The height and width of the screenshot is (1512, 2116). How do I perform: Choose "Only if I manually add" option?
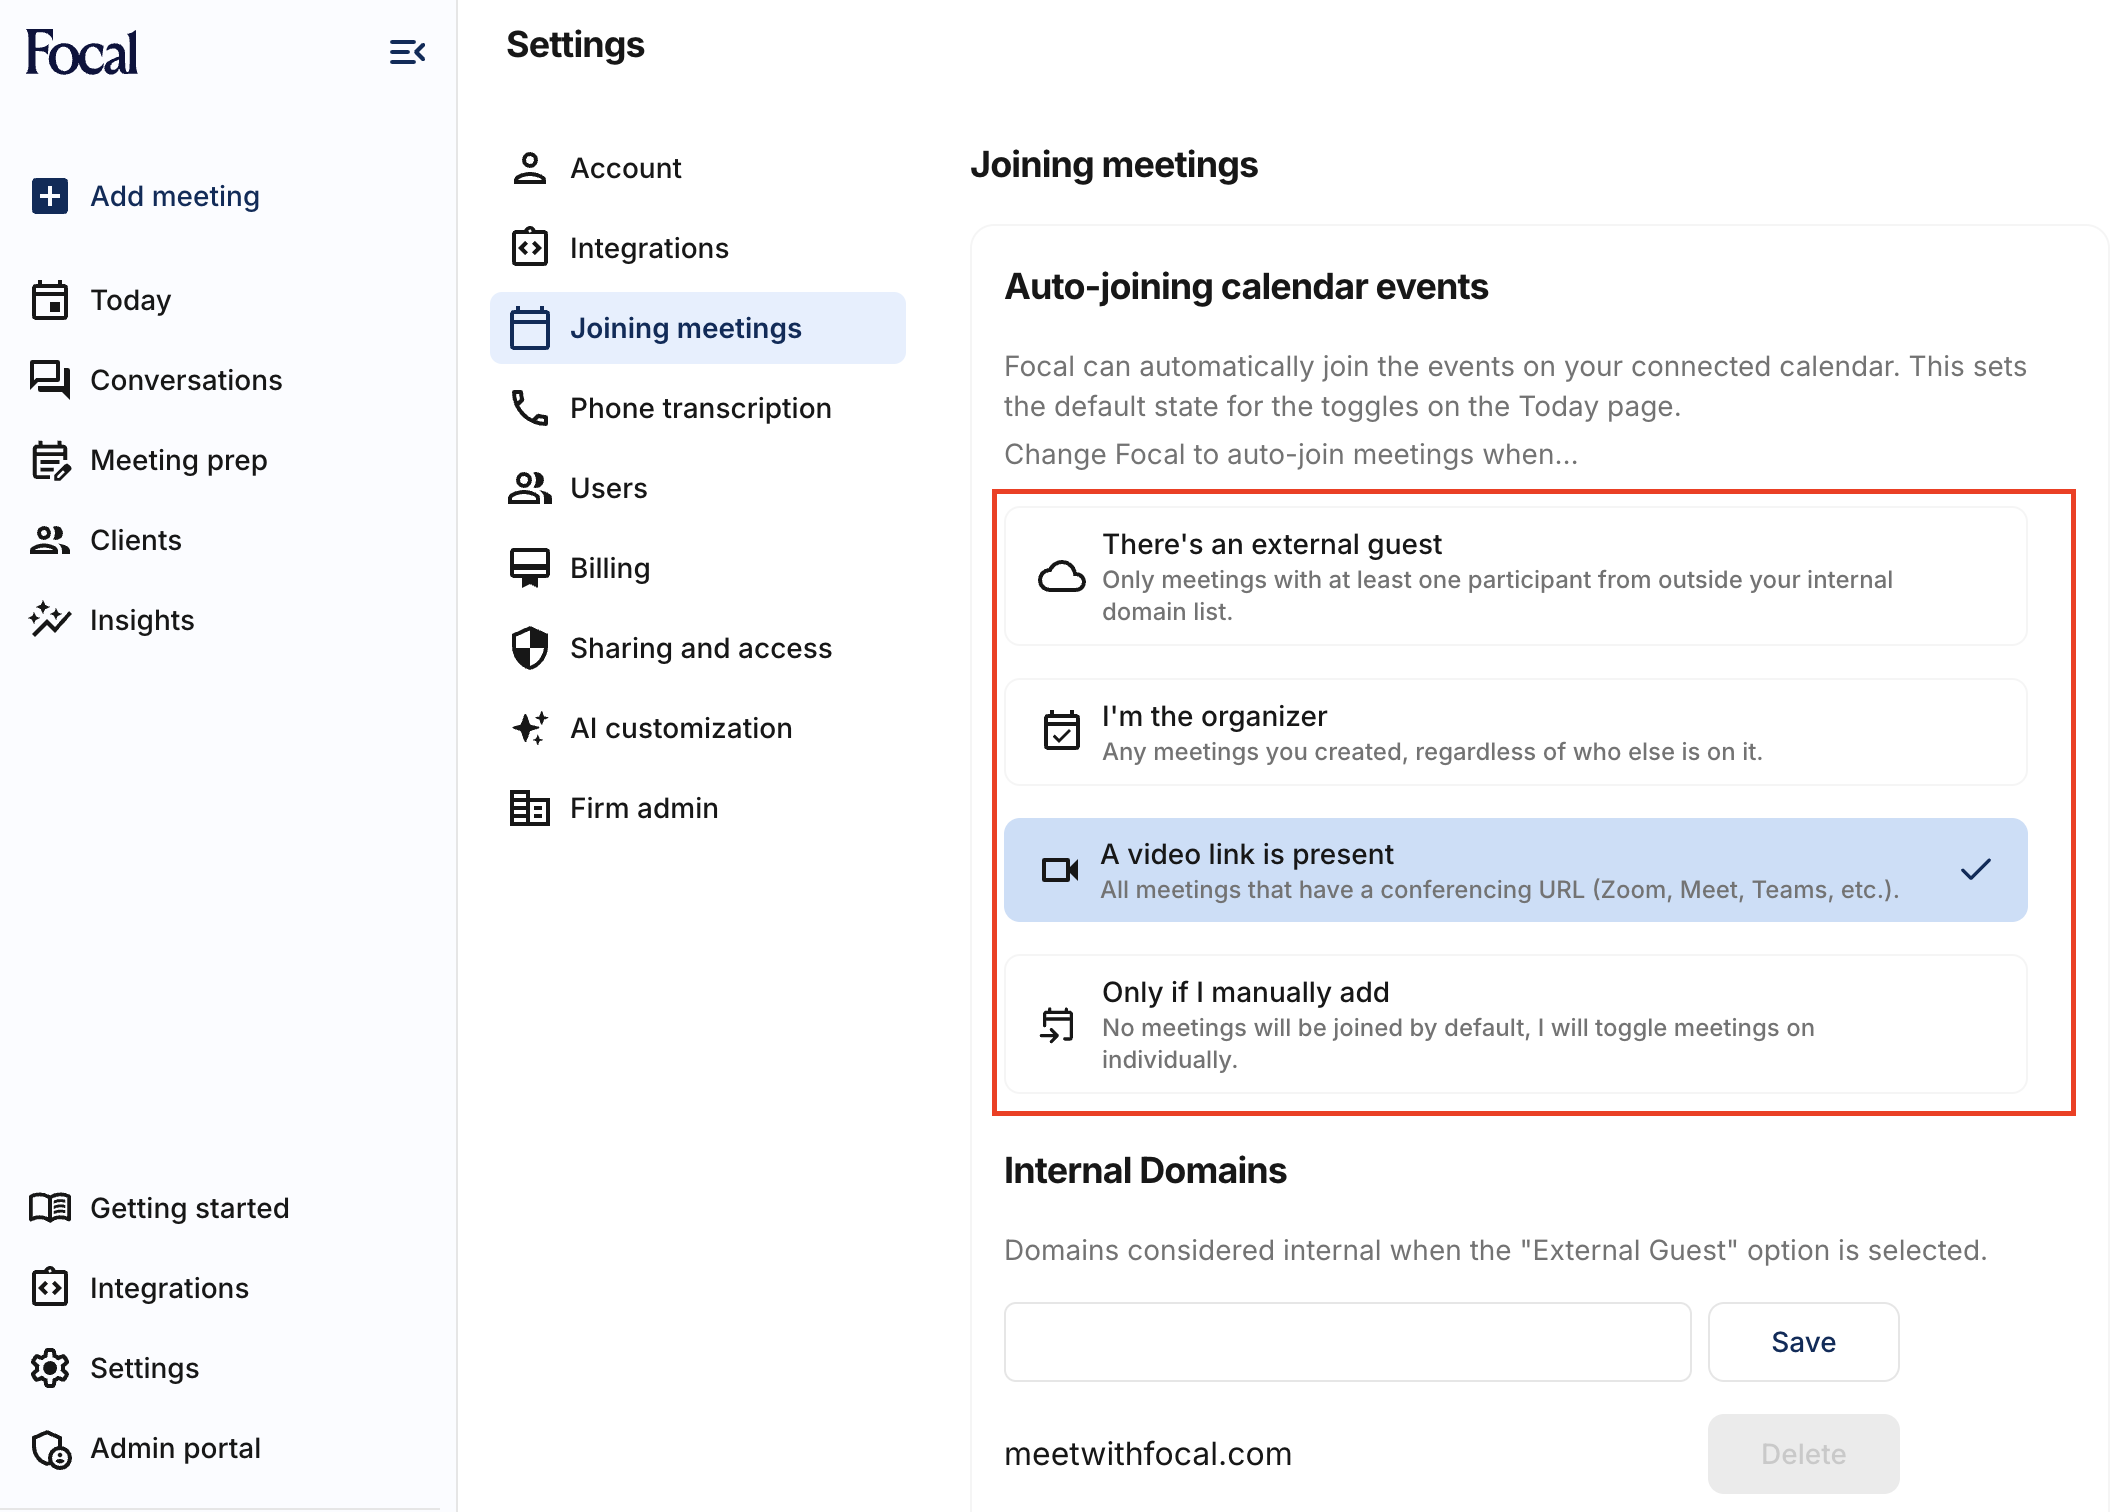(x=1515, y=1024)
